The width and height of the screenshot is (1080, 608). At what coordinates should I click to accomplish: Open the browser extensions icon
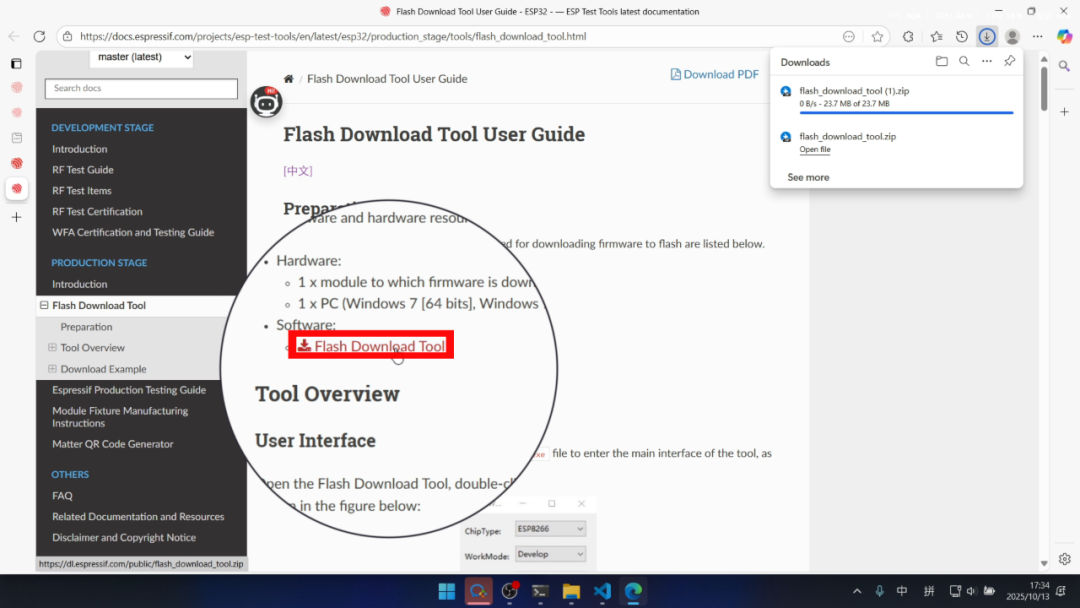[x=908, y=37]
